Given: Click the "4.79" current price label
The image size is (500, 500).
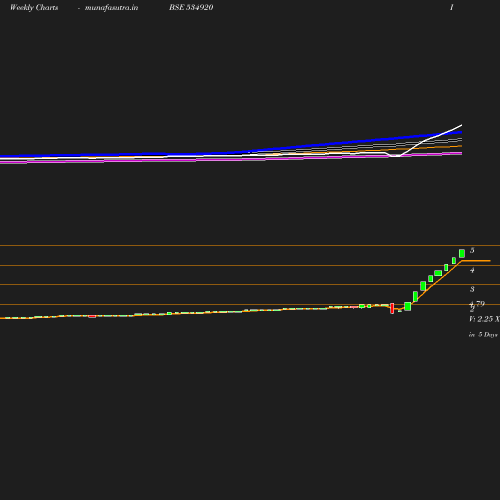Looking at the screenshot, I should (x=477, y=304).
